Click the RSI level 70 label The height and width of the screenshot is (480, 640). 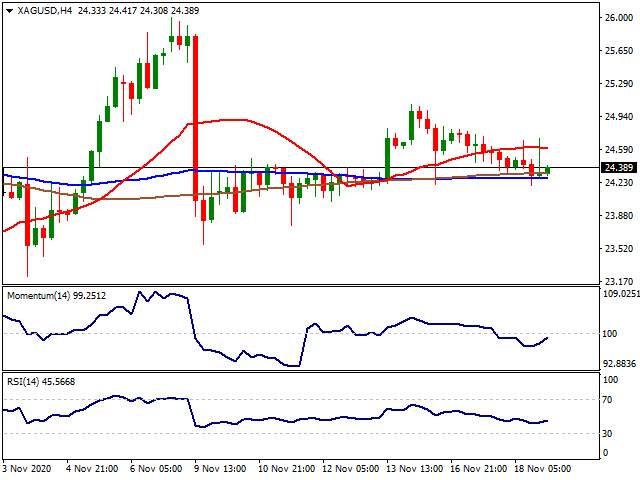608,400
